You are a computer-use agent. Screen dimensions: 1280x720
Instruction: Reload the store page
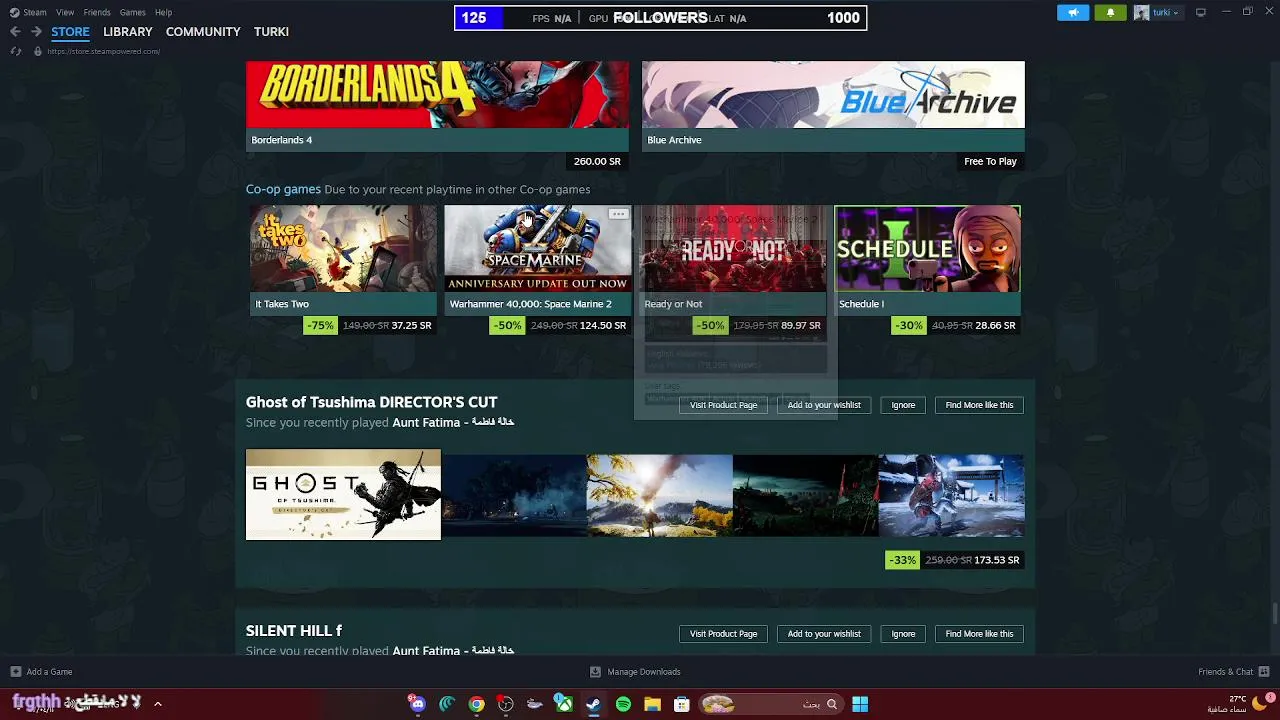[15, 51]
